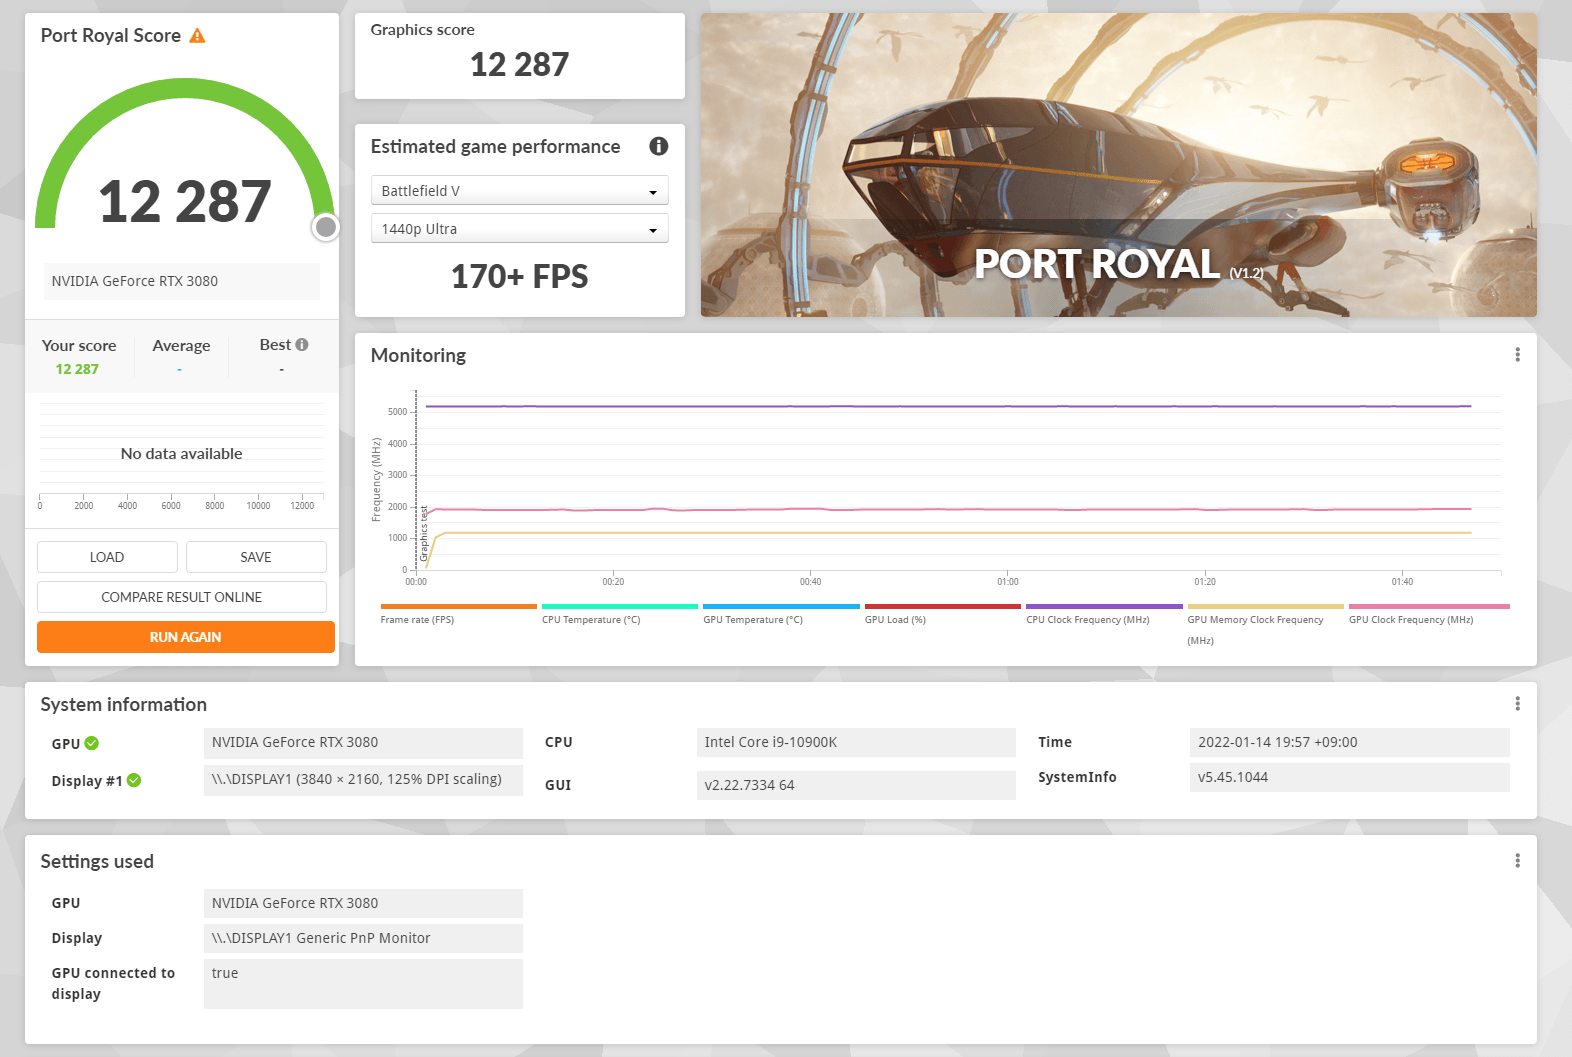Click the No data available chart area
Image resolution: width=1572 pixels, height=1057 pixels.
pyautogui.click(x=181, y=454)
